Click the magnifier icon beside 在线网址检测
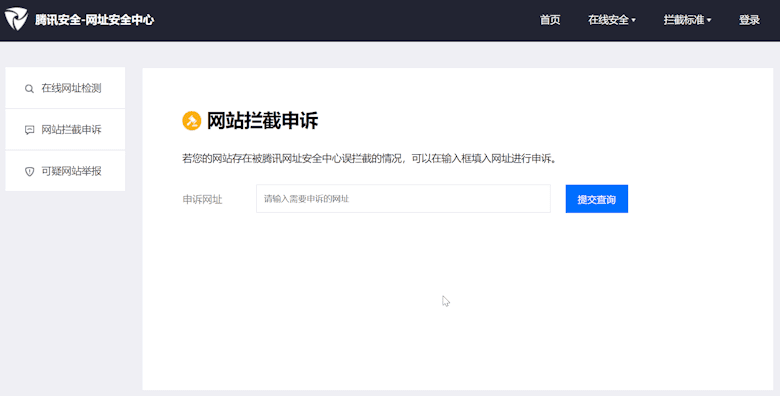The image size is (780, 396). (x=29, y=89)
